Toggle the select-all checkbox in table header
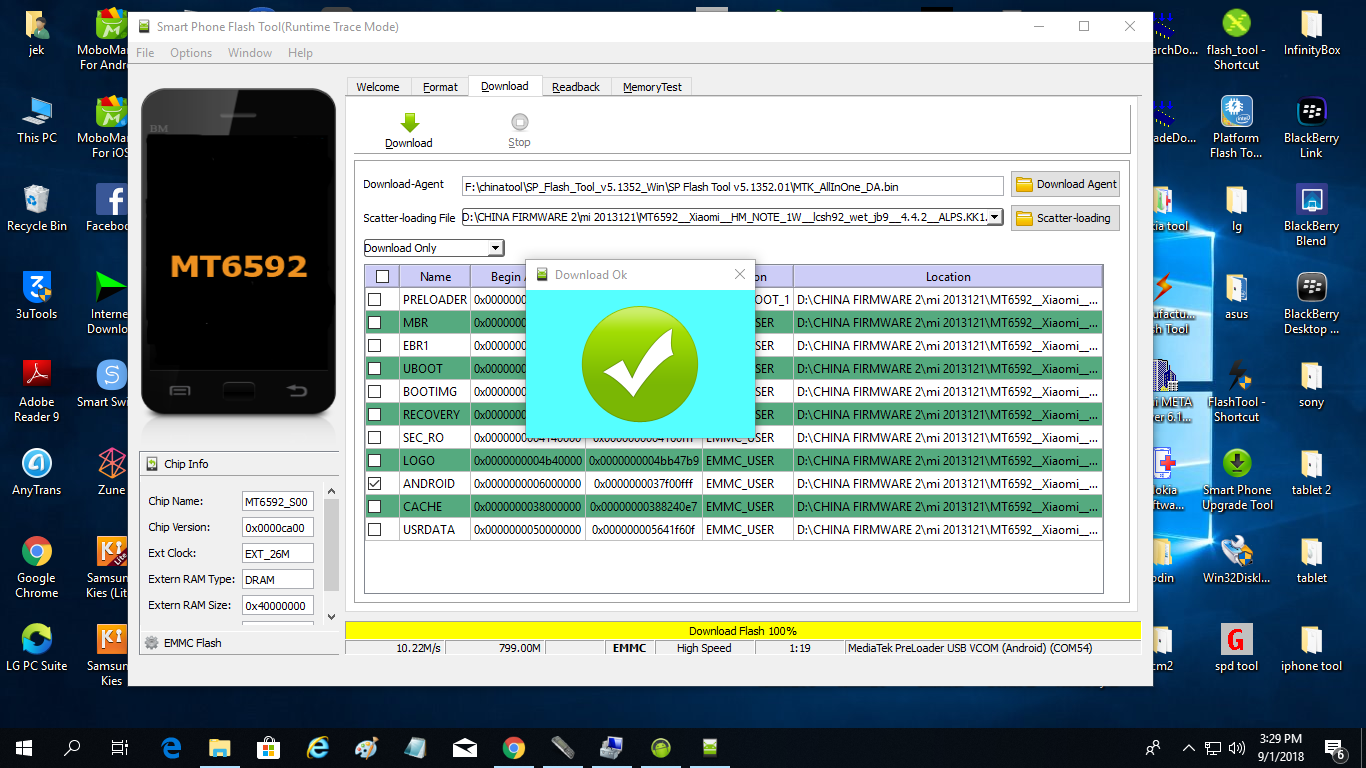 tap(382, 277)
